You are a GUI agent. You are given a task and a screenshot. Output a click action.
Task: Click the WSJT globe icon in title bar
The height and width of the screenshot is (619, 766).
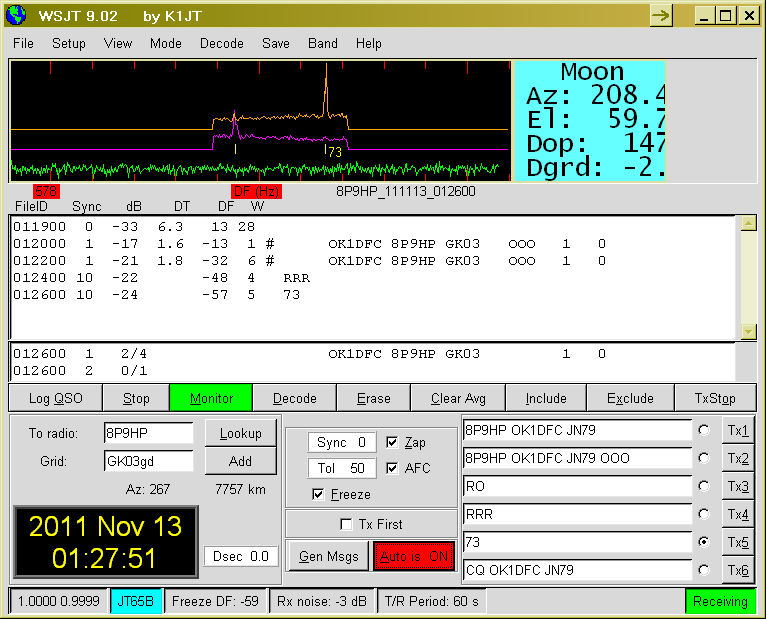(16, 15)
